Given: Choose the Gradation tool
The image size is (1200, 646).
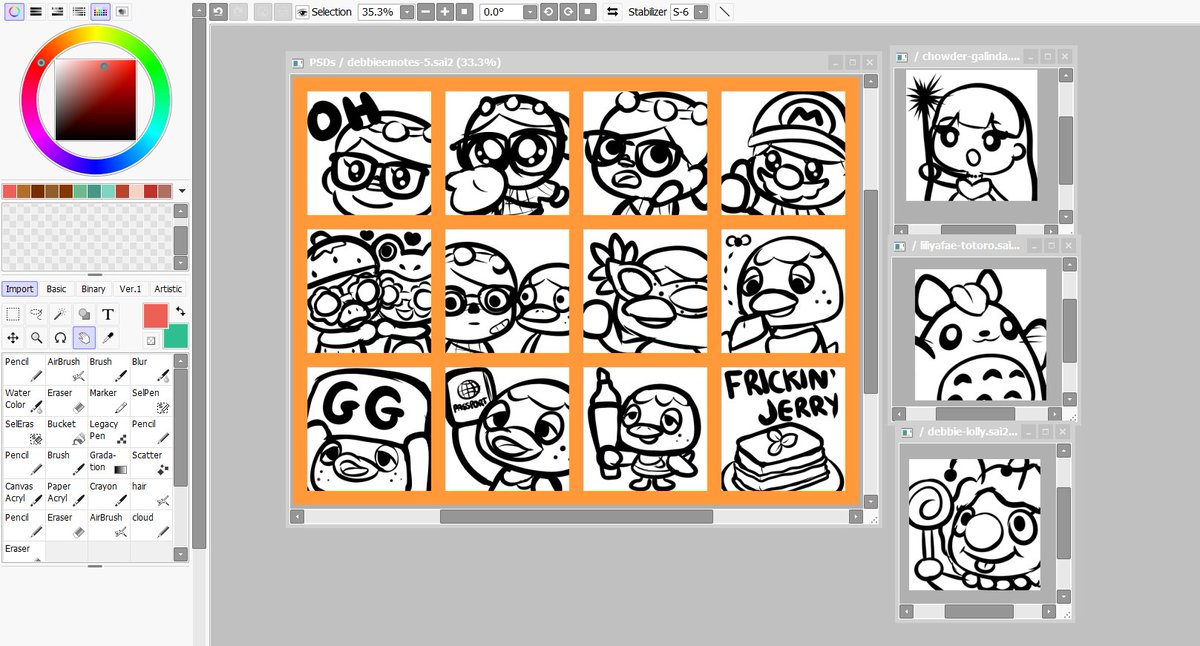Looking at the screenshot, I should click(109, 462).
